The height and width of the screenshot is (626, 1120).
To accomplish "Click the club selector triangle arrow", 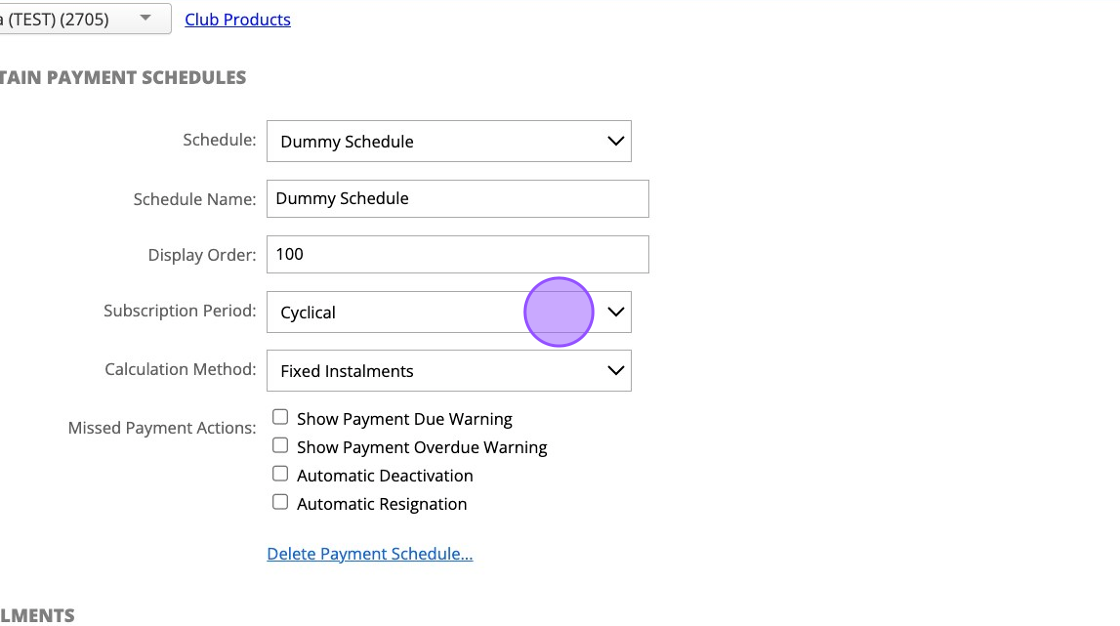I will 146,18.
